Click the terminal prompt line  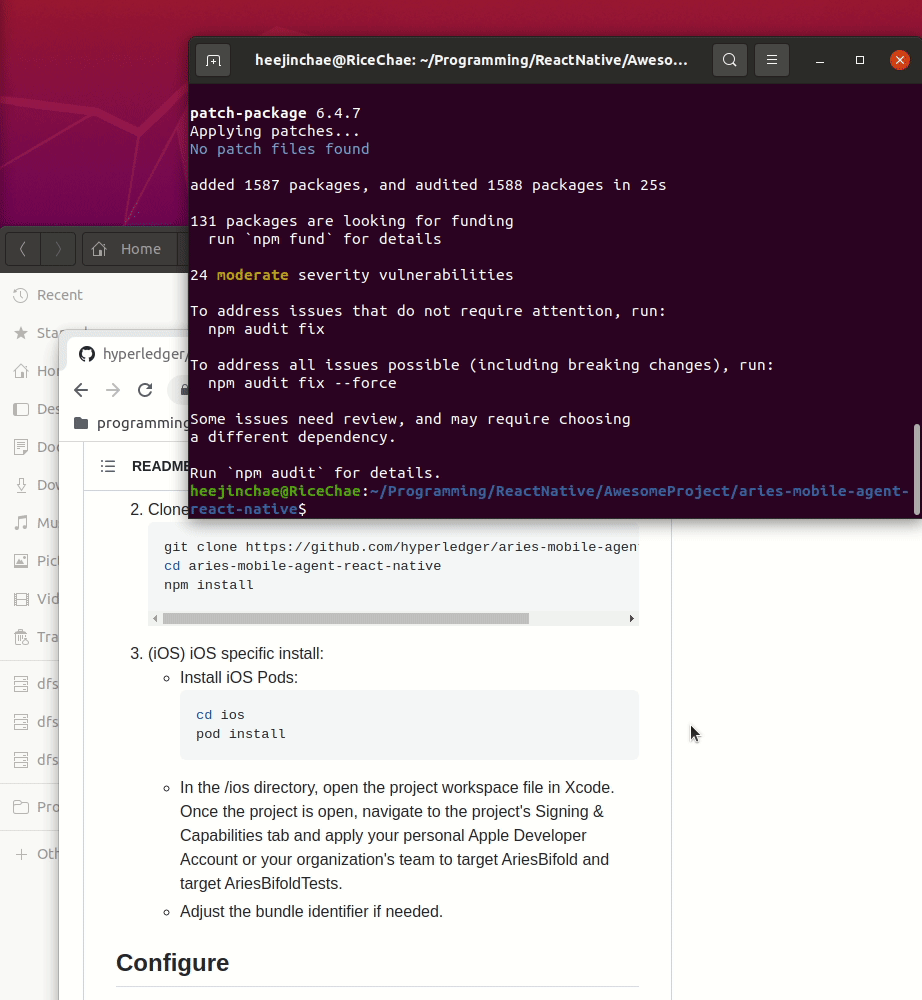549,500
